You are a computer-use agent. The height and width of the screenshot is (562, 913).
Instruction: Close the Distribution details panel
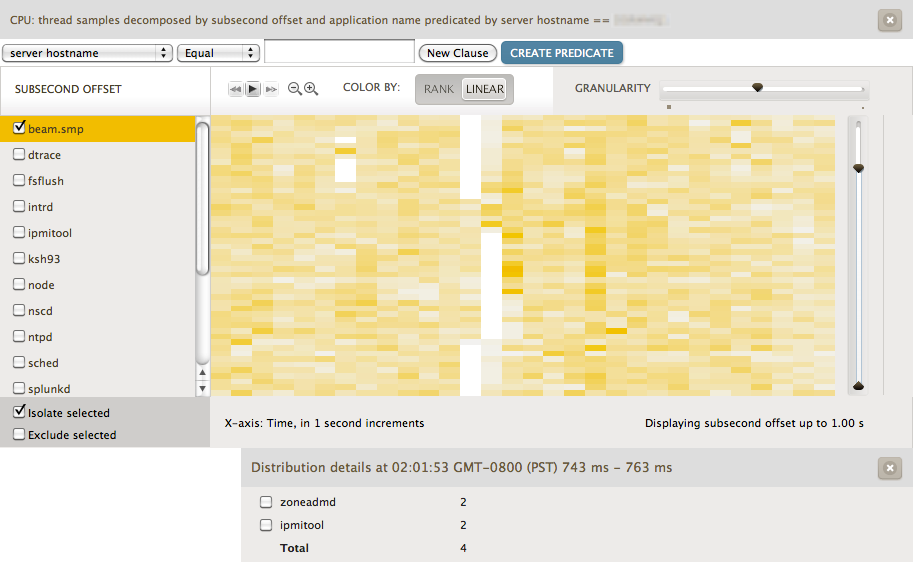[888, 468]
